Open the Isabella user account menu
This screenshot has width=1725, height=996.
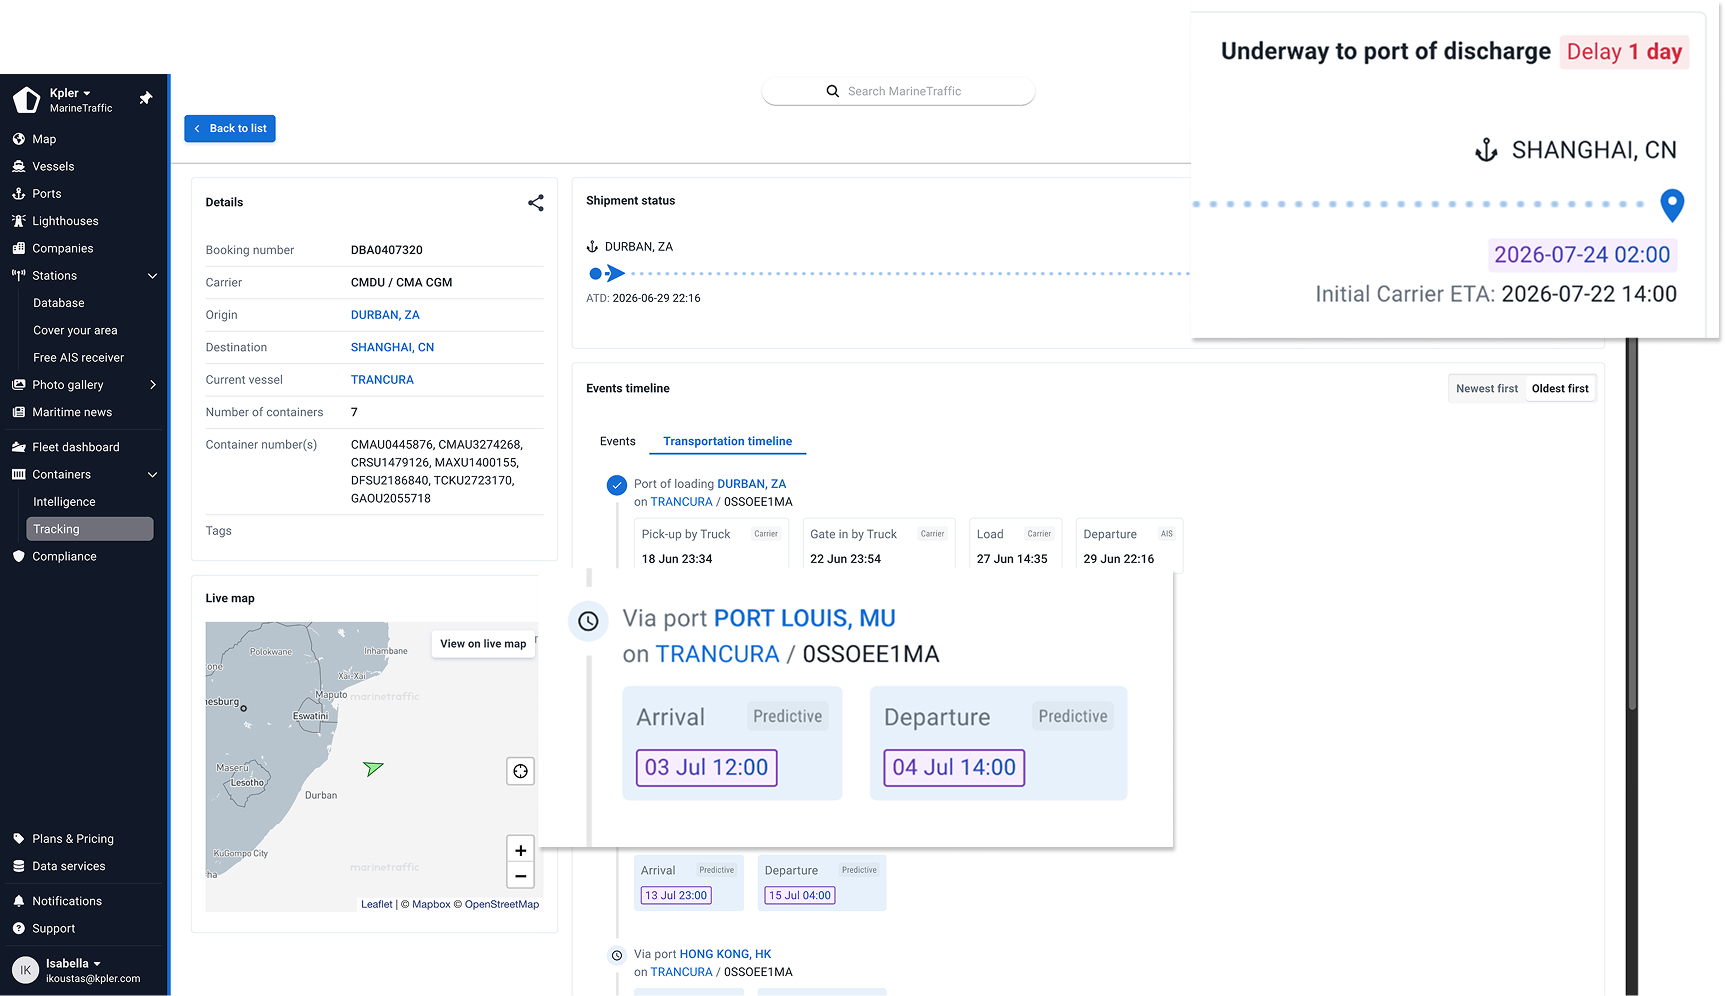pyautogui.click(x=73, y=964)
